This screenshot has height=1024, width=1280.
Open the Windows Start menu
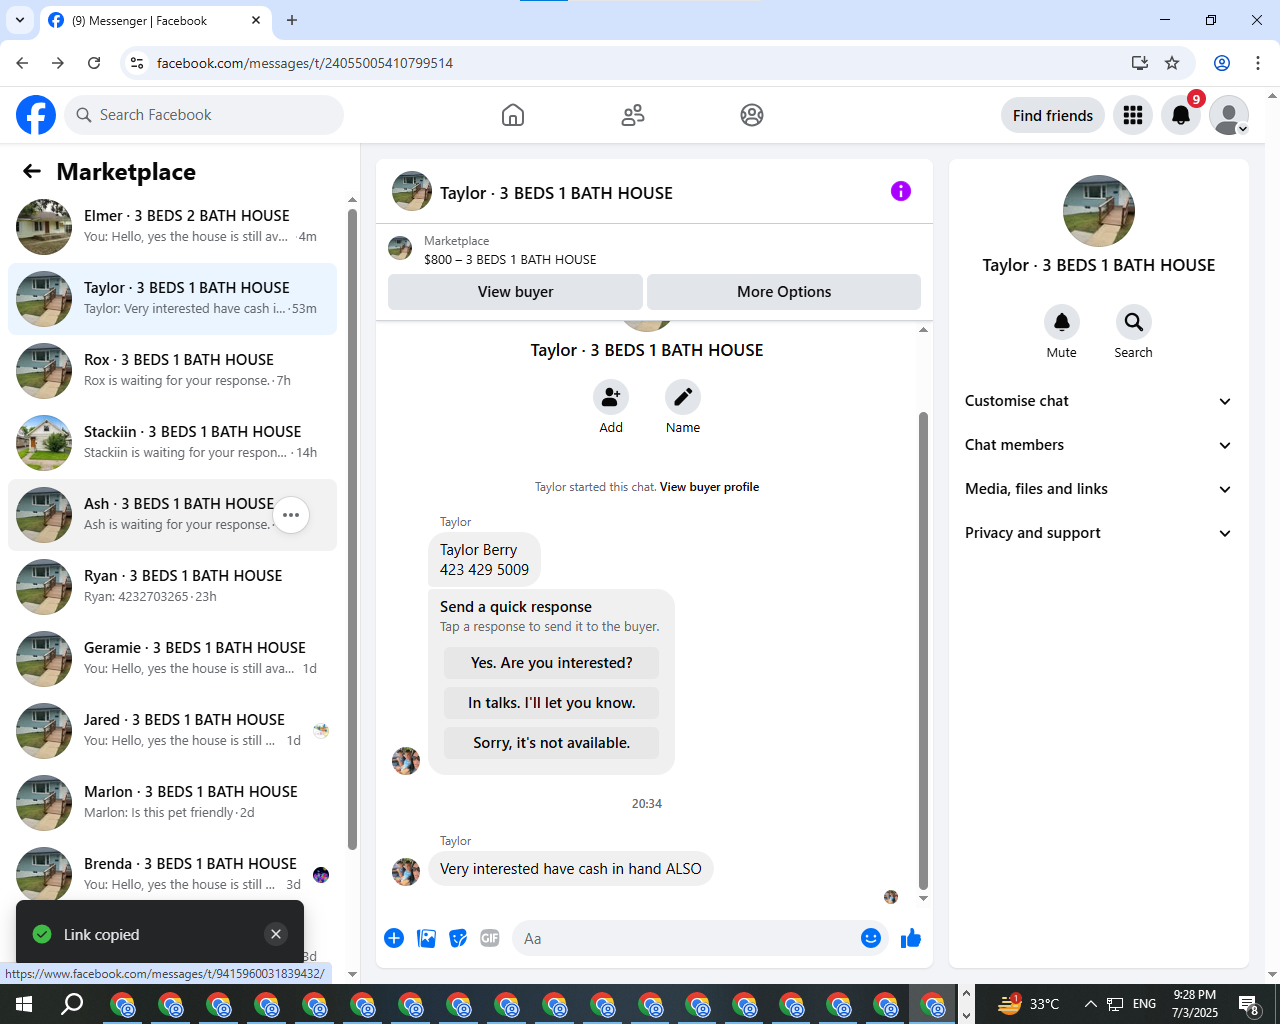coord(24,1004)
